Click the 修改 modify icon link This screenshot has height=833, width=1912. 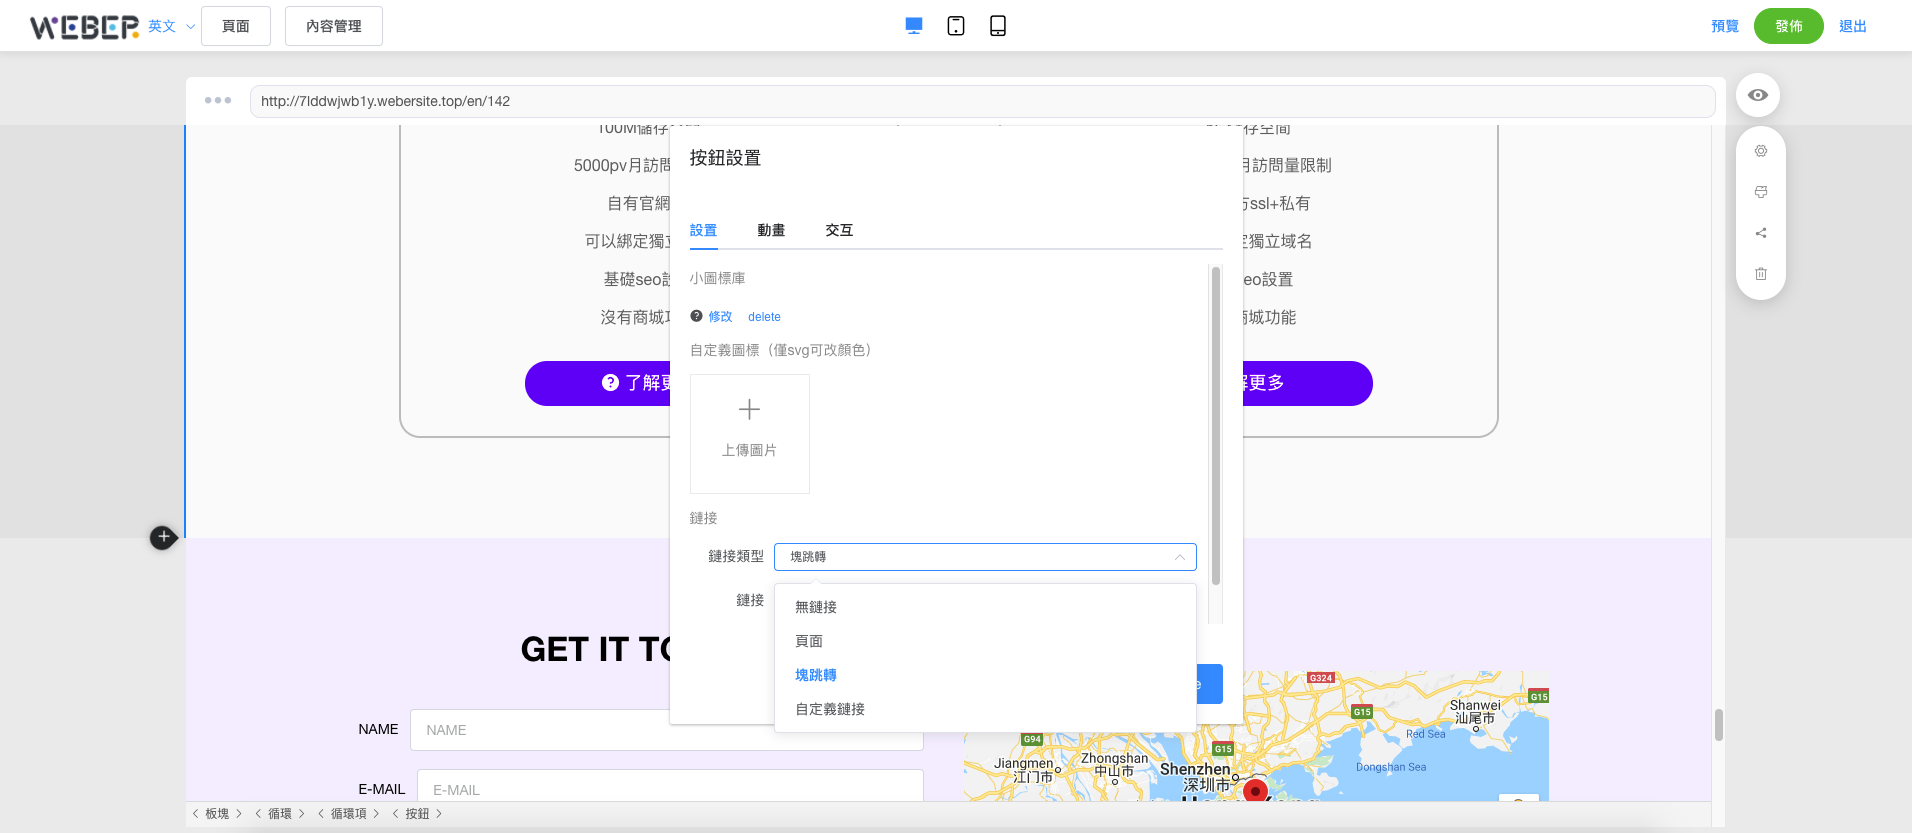[720, 316]
